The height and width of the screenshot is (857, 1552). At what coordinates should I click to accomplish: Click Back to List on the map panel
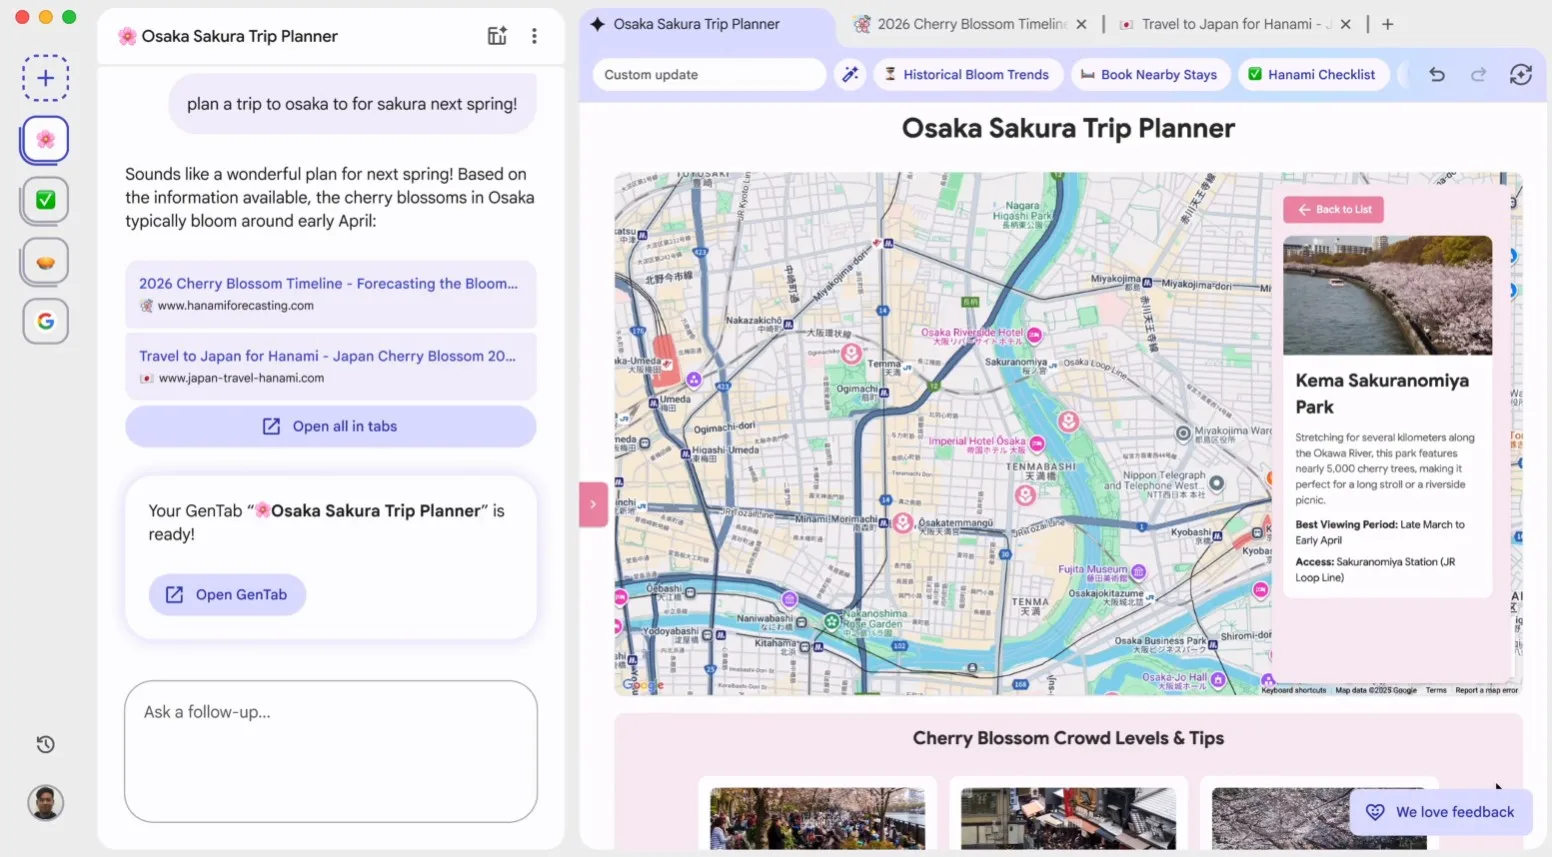tap(1333, 209)
